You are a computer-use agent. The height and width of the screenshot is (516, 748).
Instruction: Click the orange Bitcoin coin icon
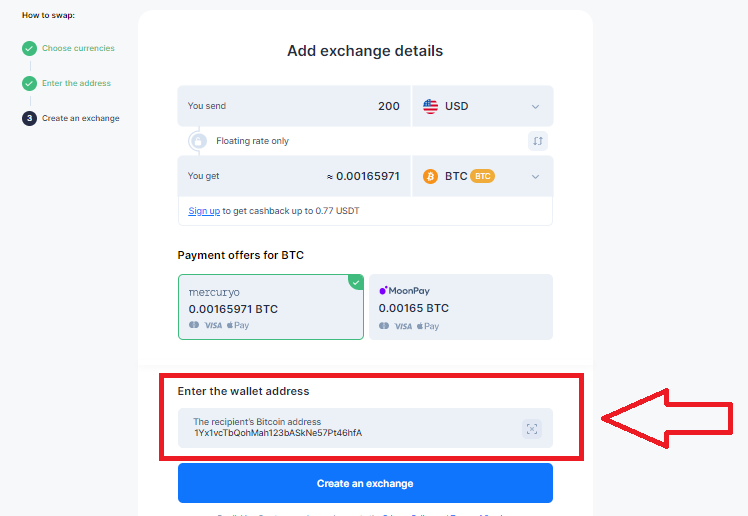coord(430,176)
